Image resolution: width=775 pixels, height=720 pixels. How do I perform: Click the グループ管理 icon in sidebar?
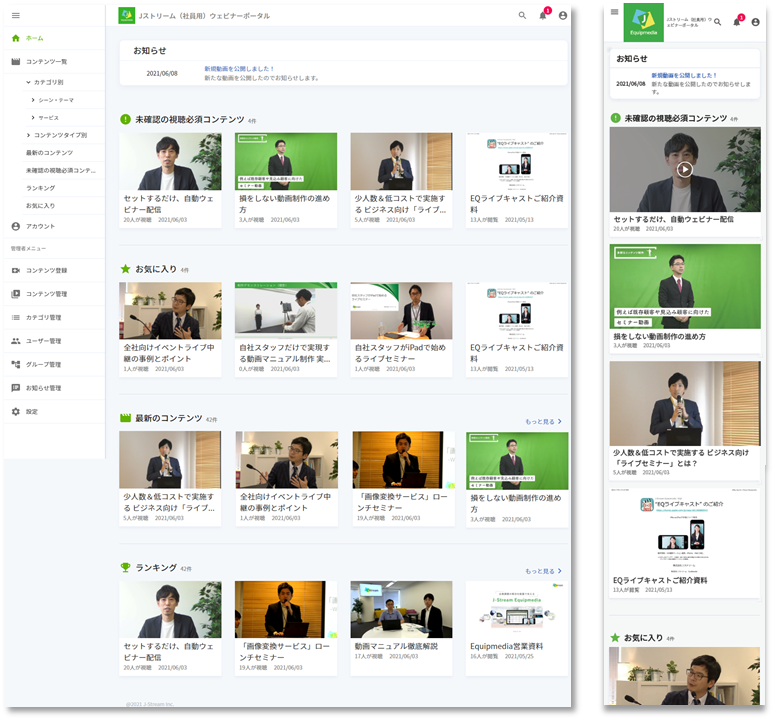pyautogui.click(x=15, y=364)
